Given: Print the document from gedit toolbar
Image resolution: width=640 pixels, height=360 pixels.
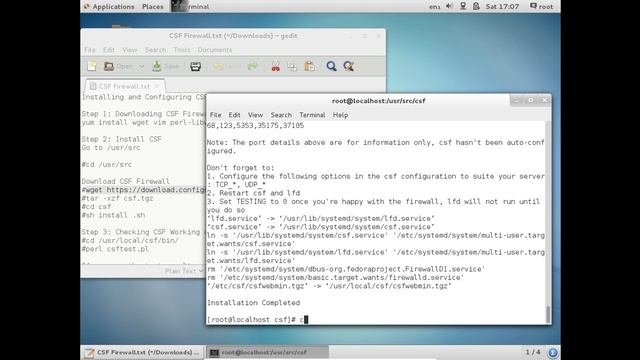Looking at the screenshot, I should [x=196, y=66].
